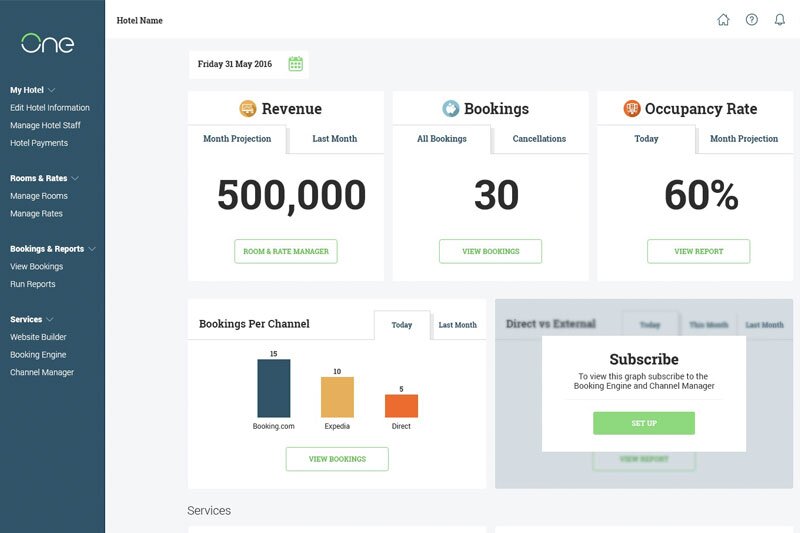
Task: Click the Hotel Name header text
Action: (x=139, y=20)
